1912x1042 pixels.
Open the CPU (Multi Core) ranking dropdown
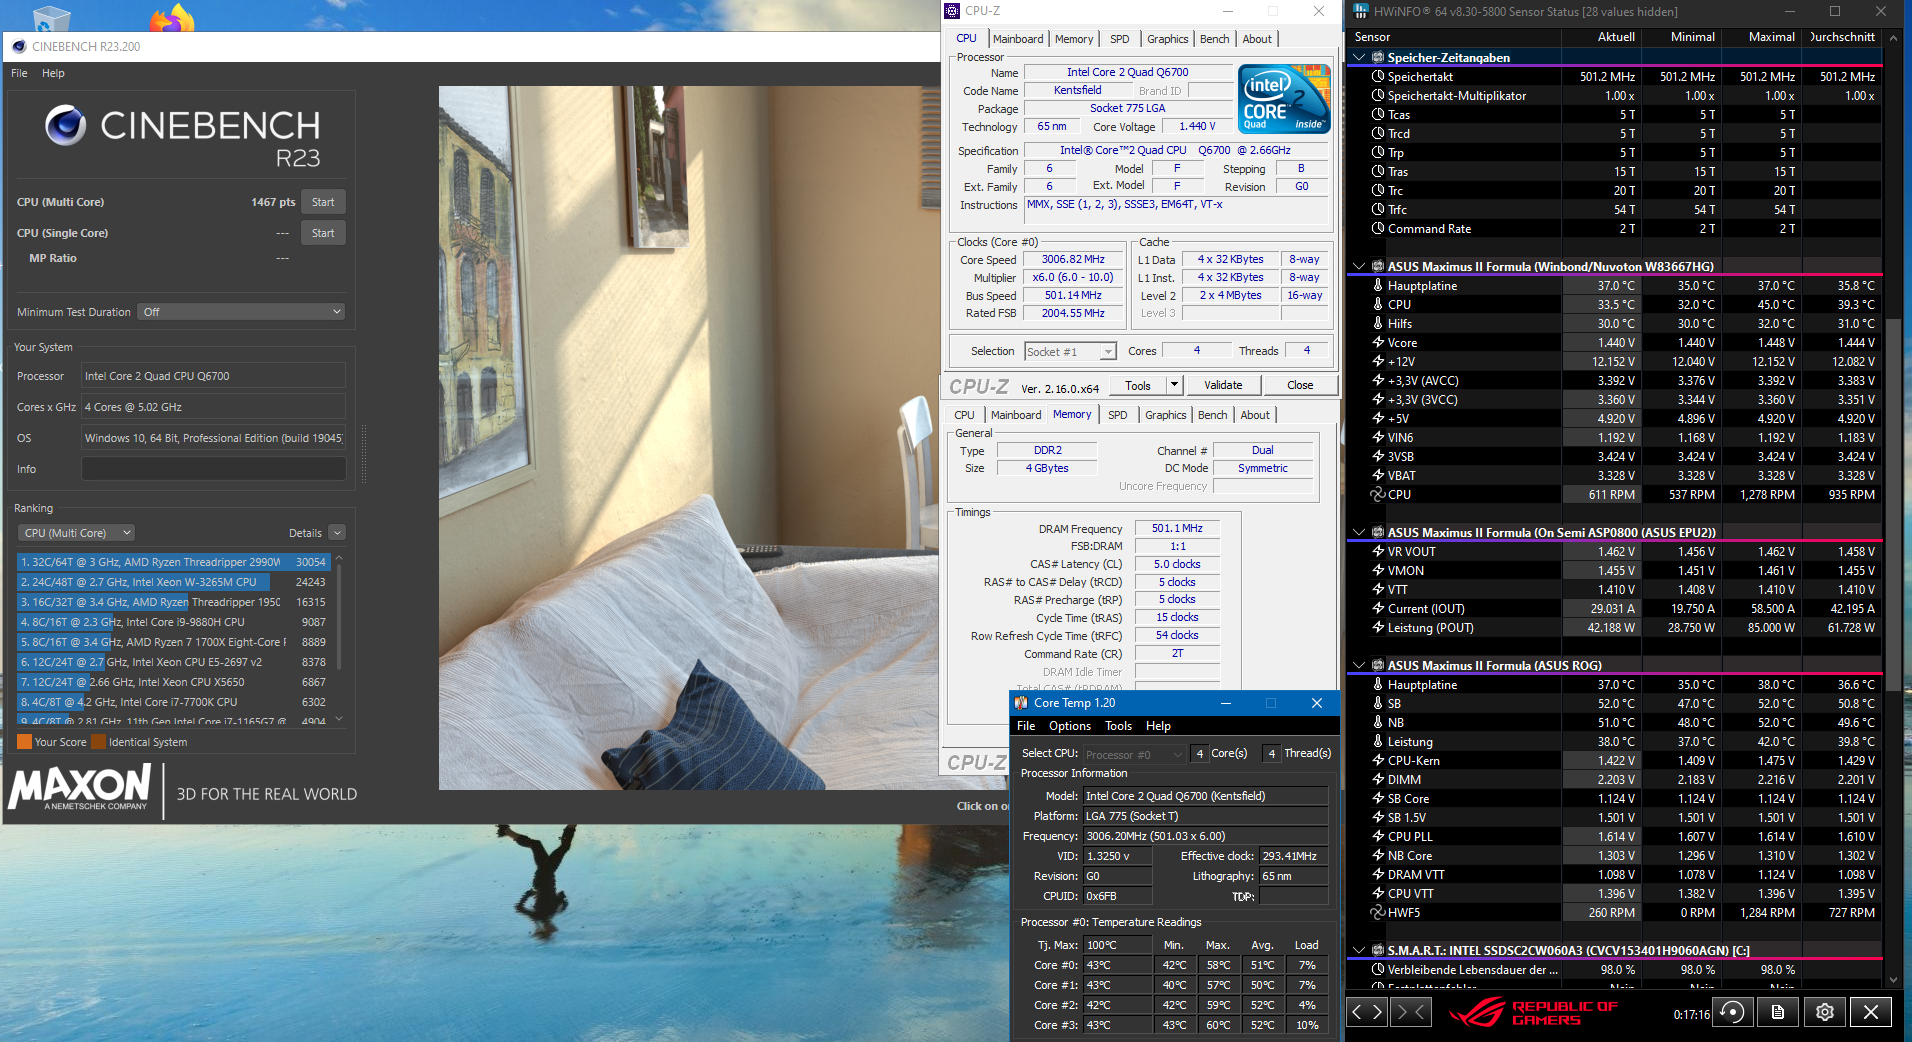(77, 533)
